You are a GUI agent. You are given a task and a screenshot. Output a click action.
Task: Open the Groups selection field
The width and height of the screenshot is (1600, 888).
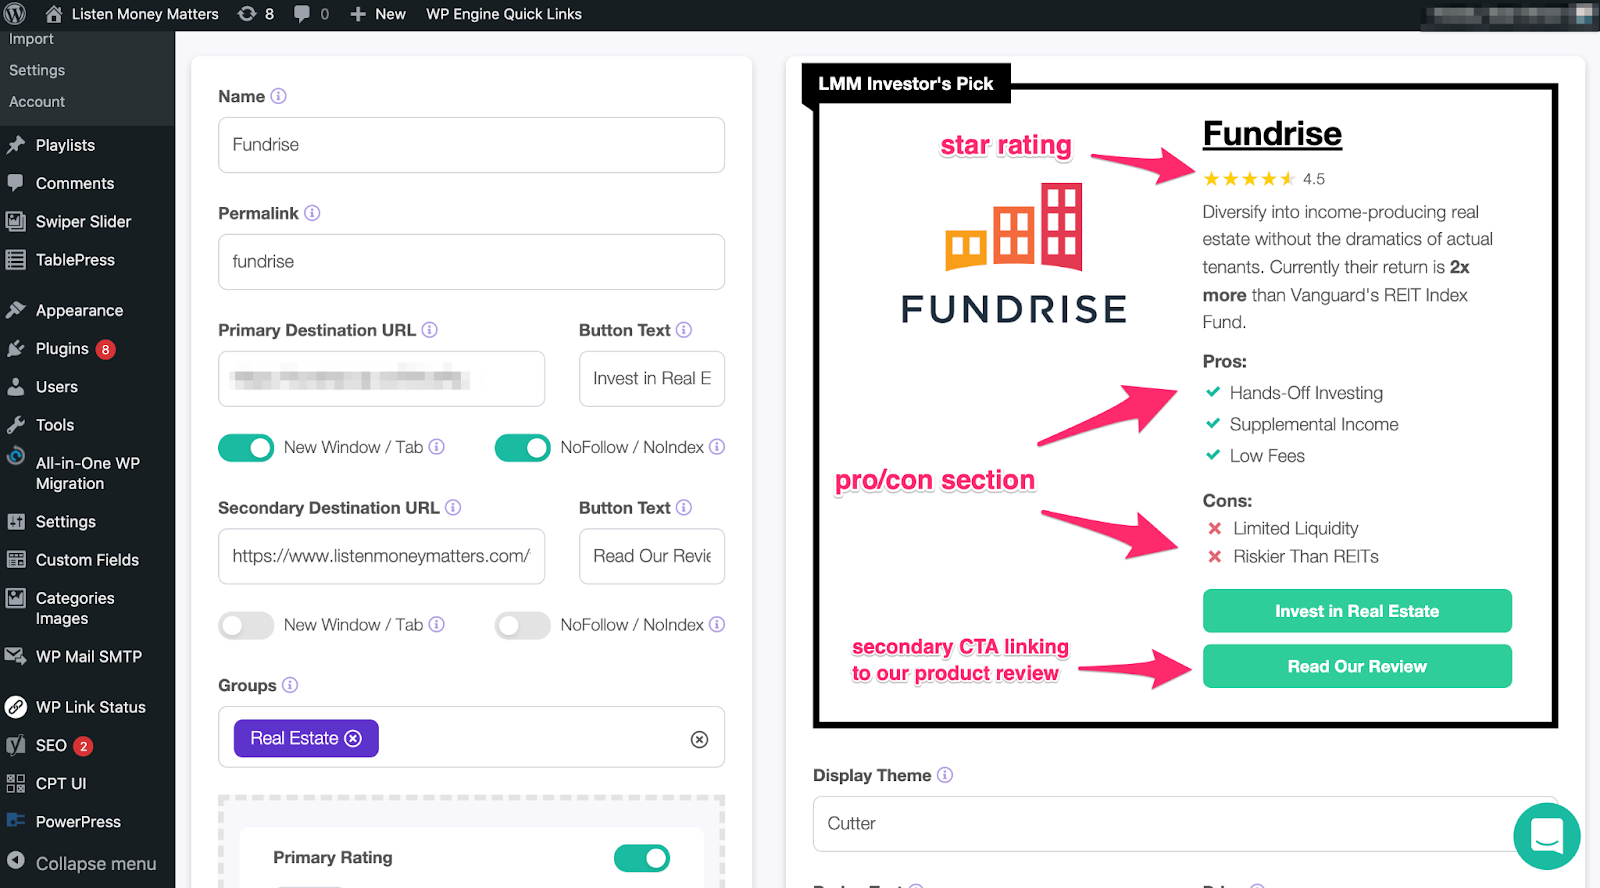coord(471,738)
